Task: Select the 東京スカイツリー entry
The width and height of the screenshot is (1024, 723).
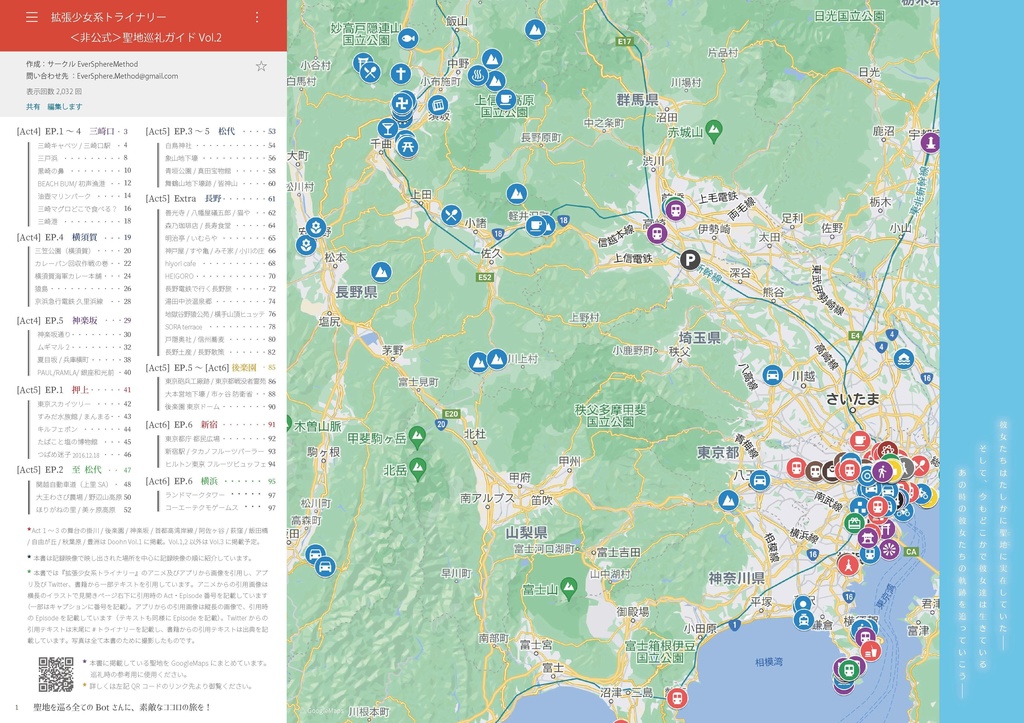Action: [x=84, y=404]
